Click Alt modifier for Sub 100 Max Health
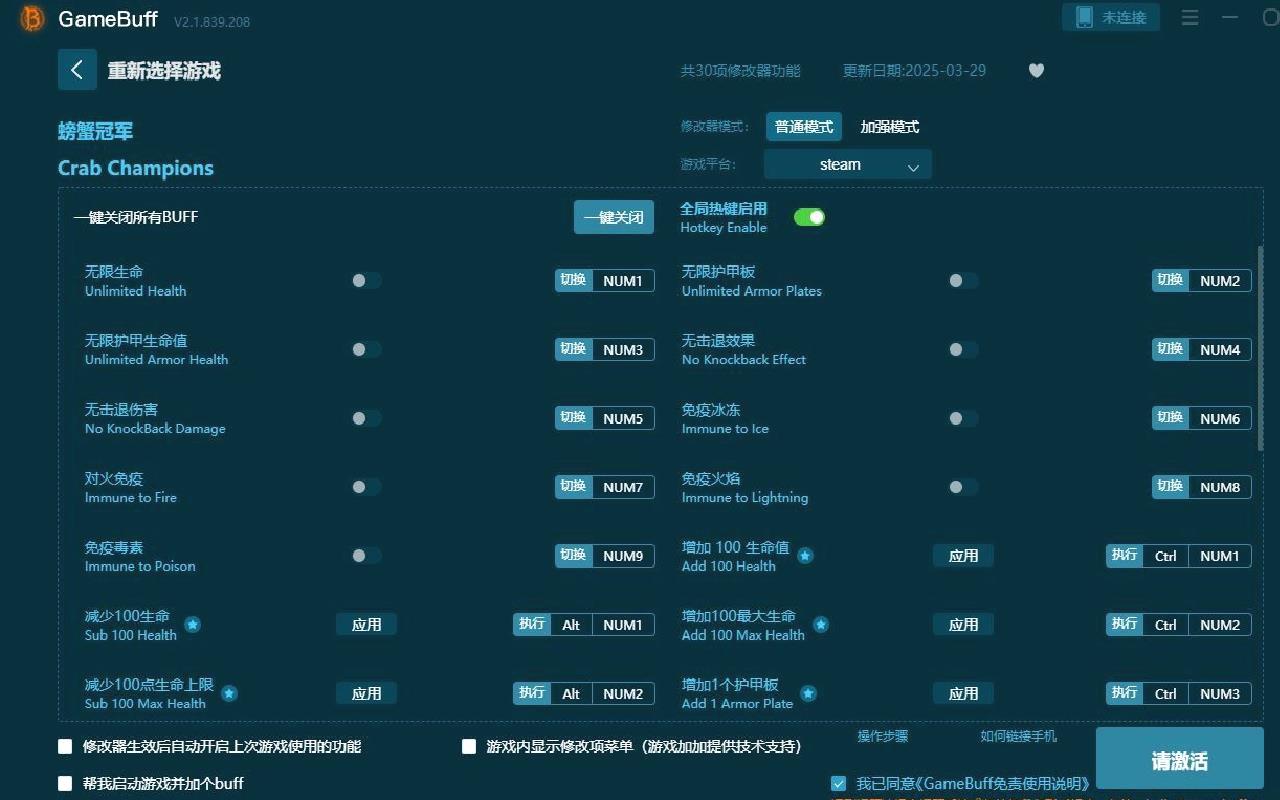The width and height of the screenshot is (1280, 800). 571,693
